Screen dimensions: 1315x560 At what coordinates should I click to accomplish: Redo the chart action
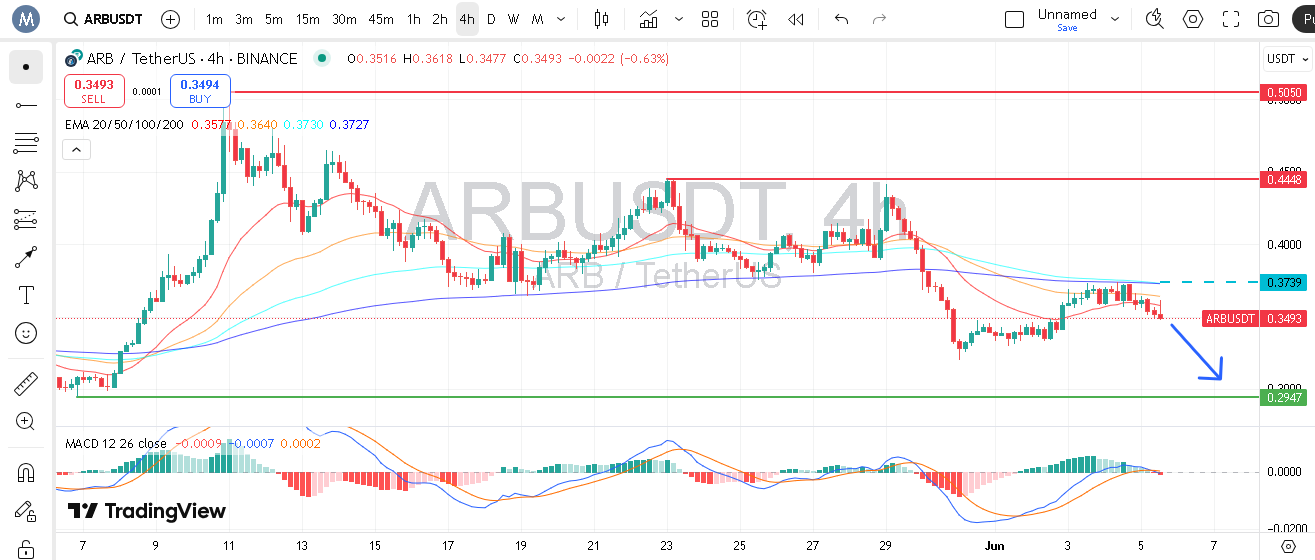coord(880,19)
